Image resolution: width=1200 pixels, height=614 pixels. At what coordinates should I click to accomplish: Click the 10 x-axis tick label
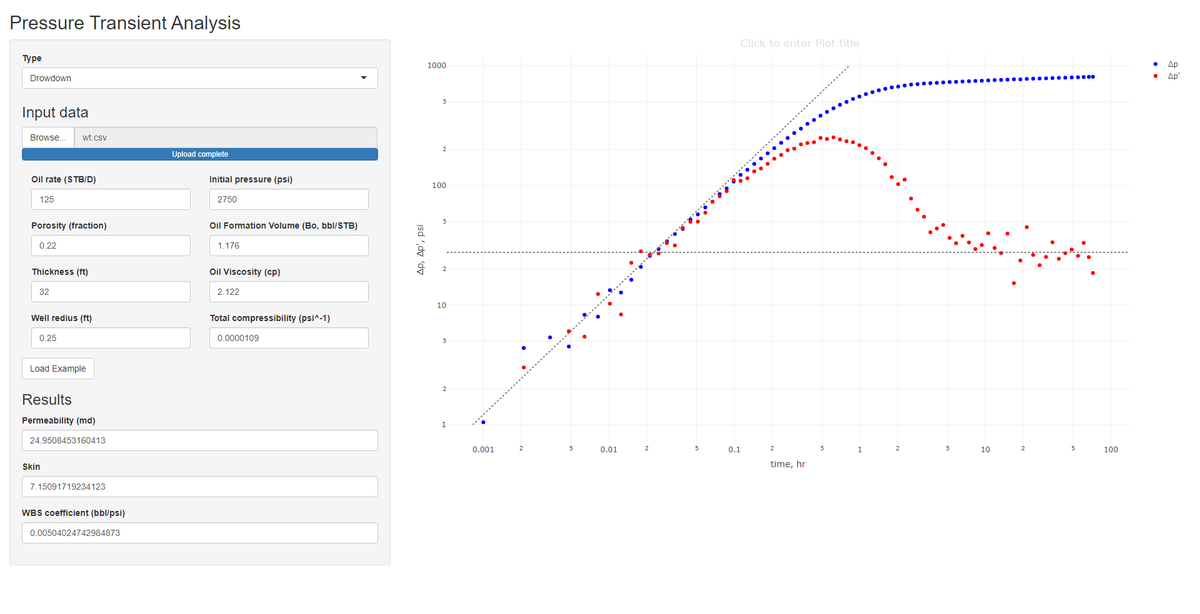[x=985, y=449]
